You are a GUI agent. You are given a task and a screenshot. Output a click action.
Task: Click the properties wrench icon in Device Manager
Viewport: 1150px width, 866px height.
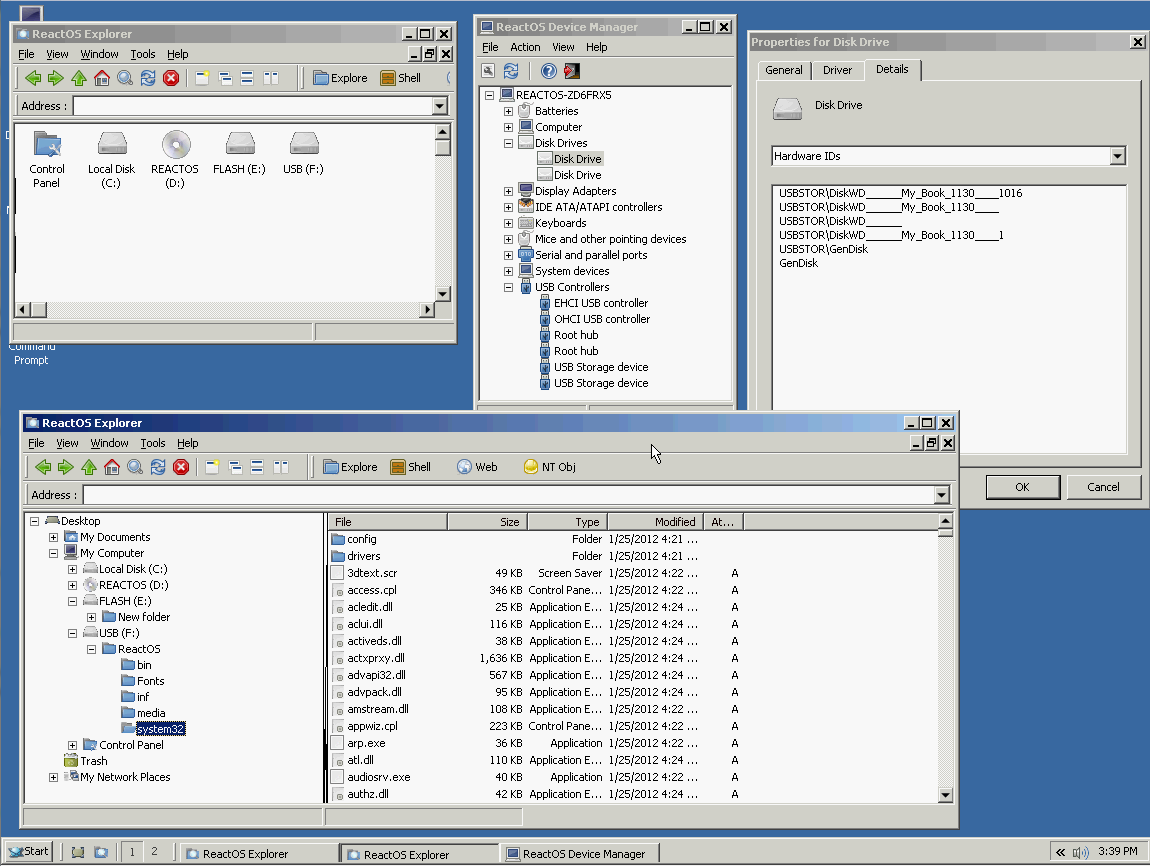pyautogui.click(x=487, y=71)
